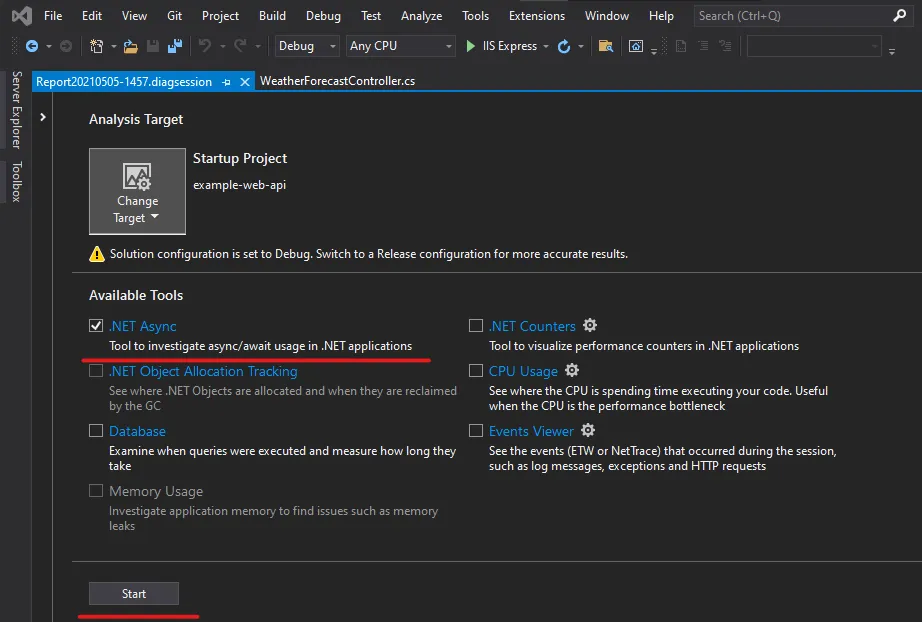Open the Edit menu
This screenshot has width=922, height=622.
click(x=92, y=16)
